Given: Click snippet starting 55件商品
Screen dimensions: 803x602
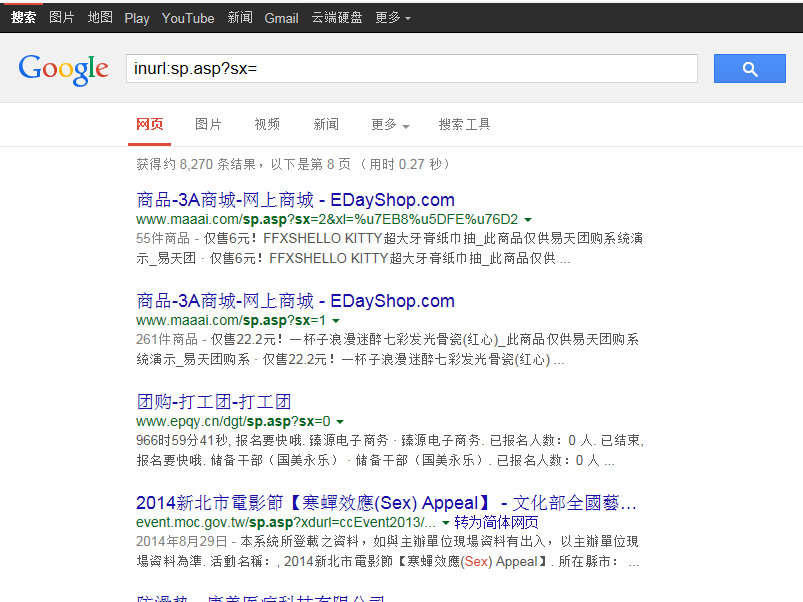Looking at the screenshot, I should coord(390,248).
